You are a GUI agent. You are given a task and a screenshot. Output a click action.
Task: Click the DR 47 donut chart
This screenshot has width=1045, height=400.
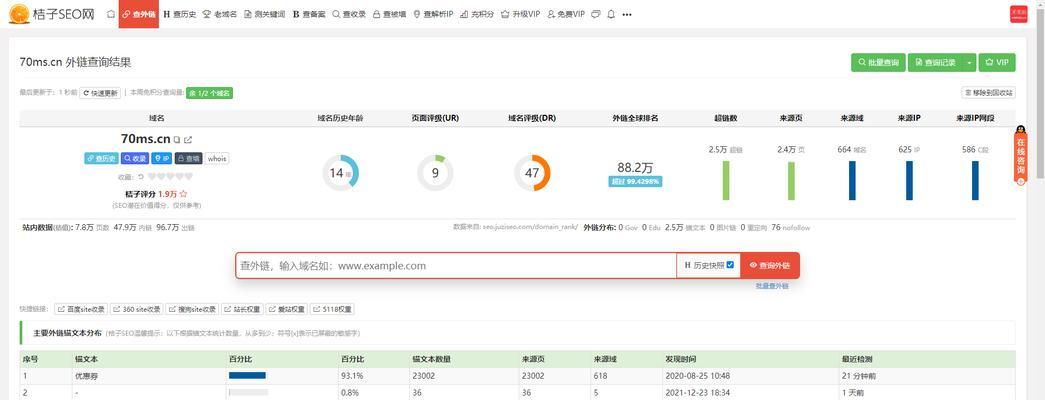point(532,173)
